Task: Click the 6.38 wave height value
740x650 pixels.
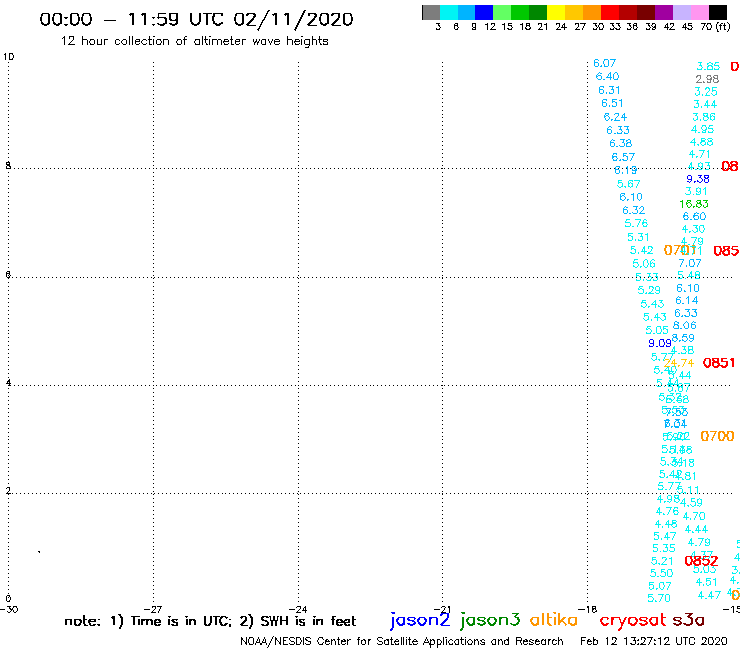Action: [x=621, y=143]
